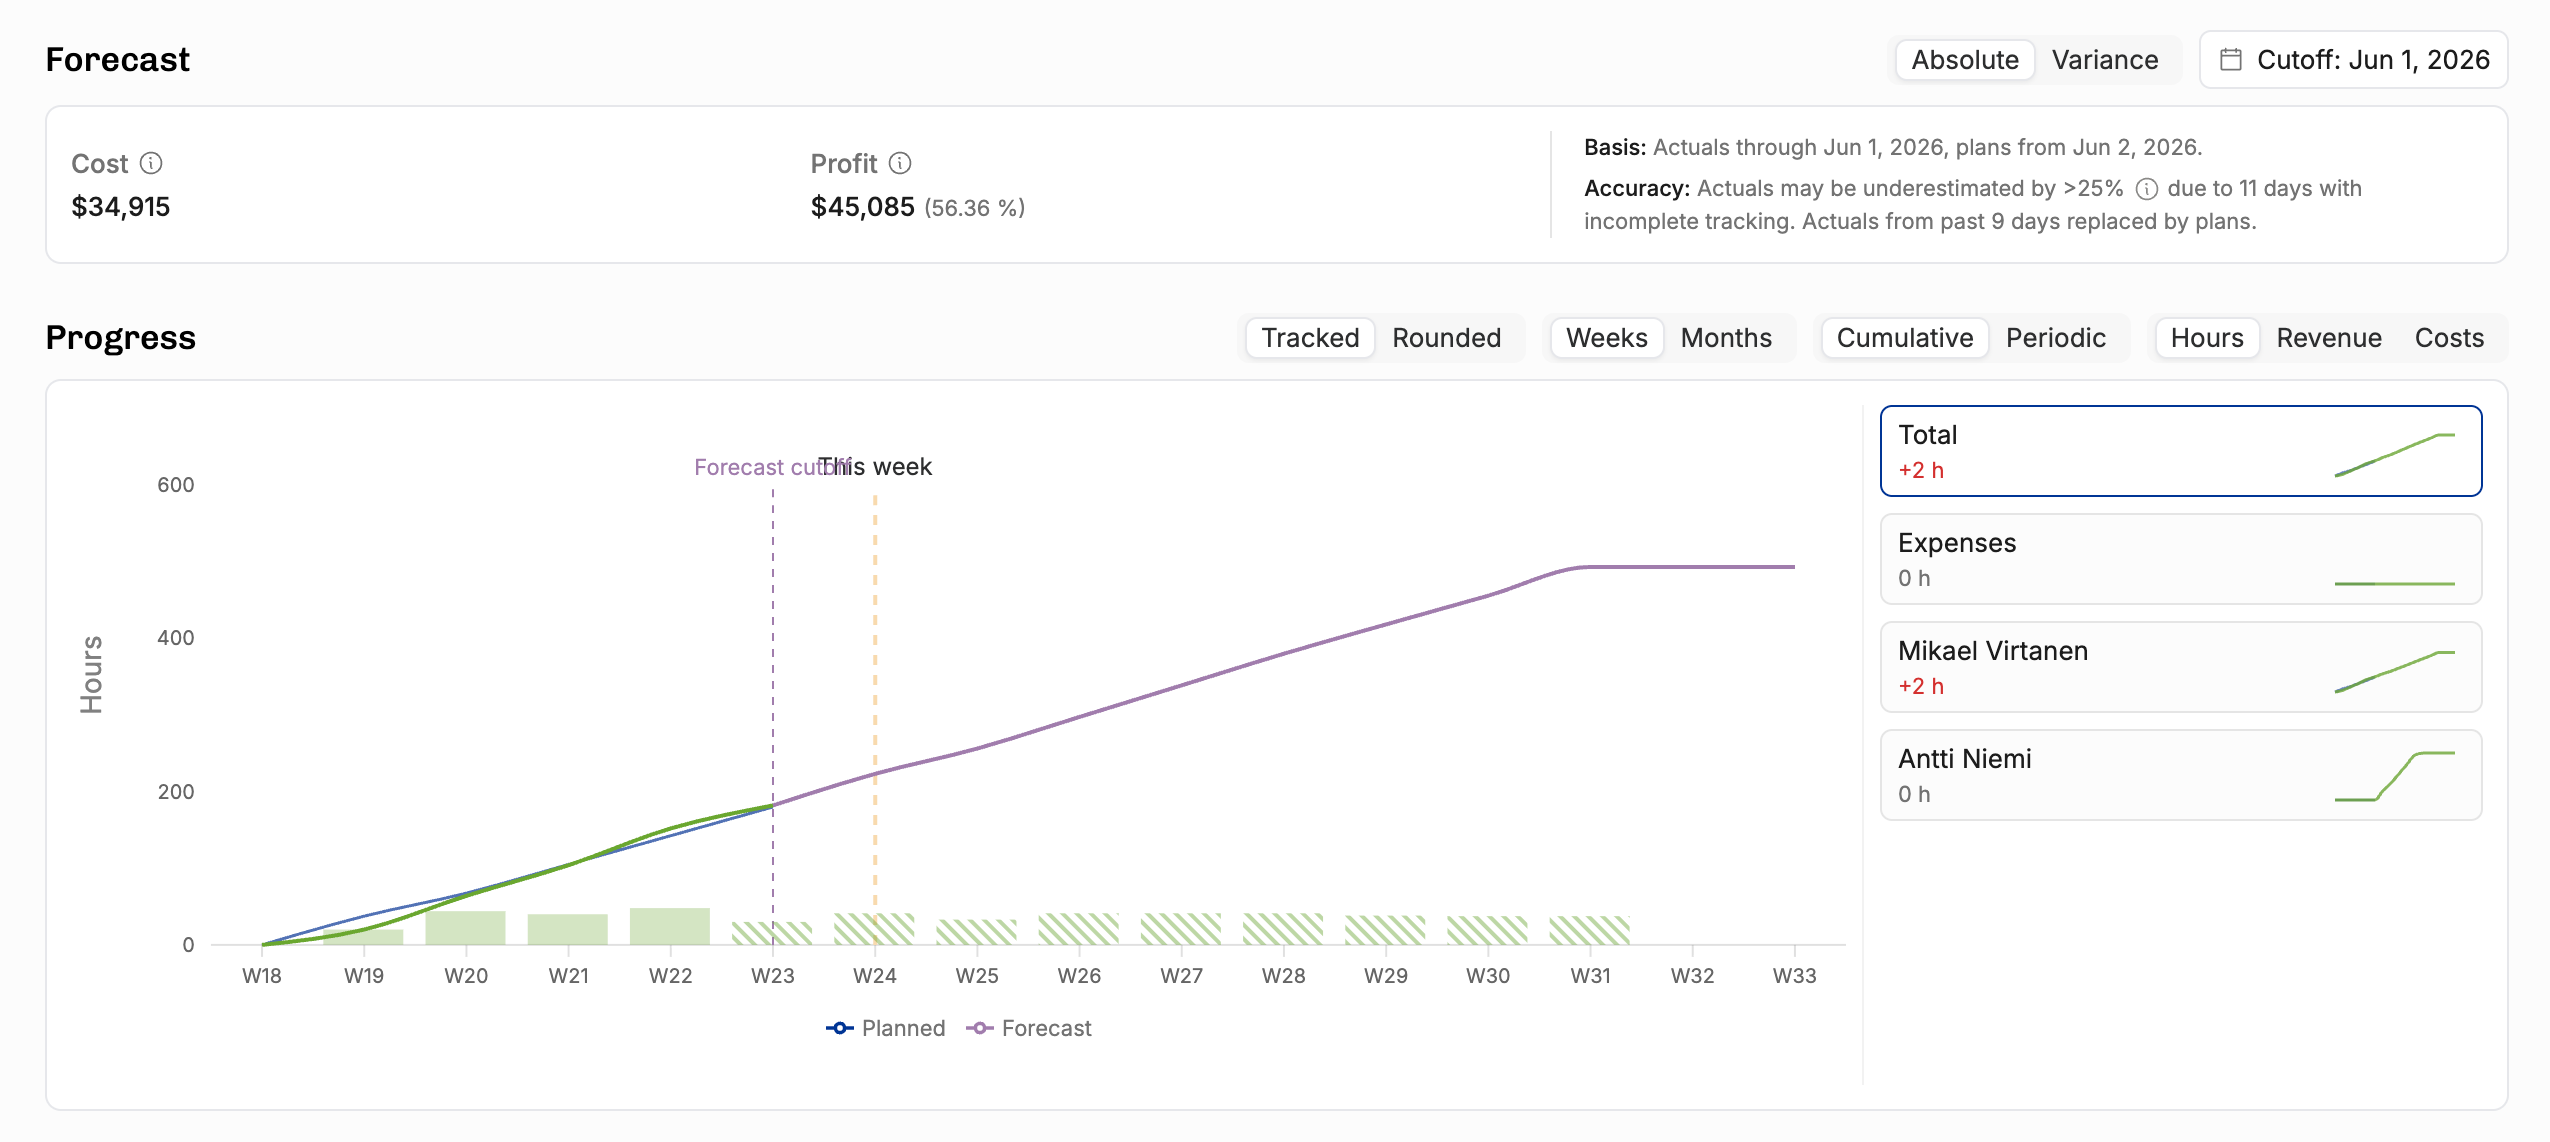Viewport: 2550px width, 1142px height.
Task: Switch forecast view to Variance
Action: [x=2105, y=60]
